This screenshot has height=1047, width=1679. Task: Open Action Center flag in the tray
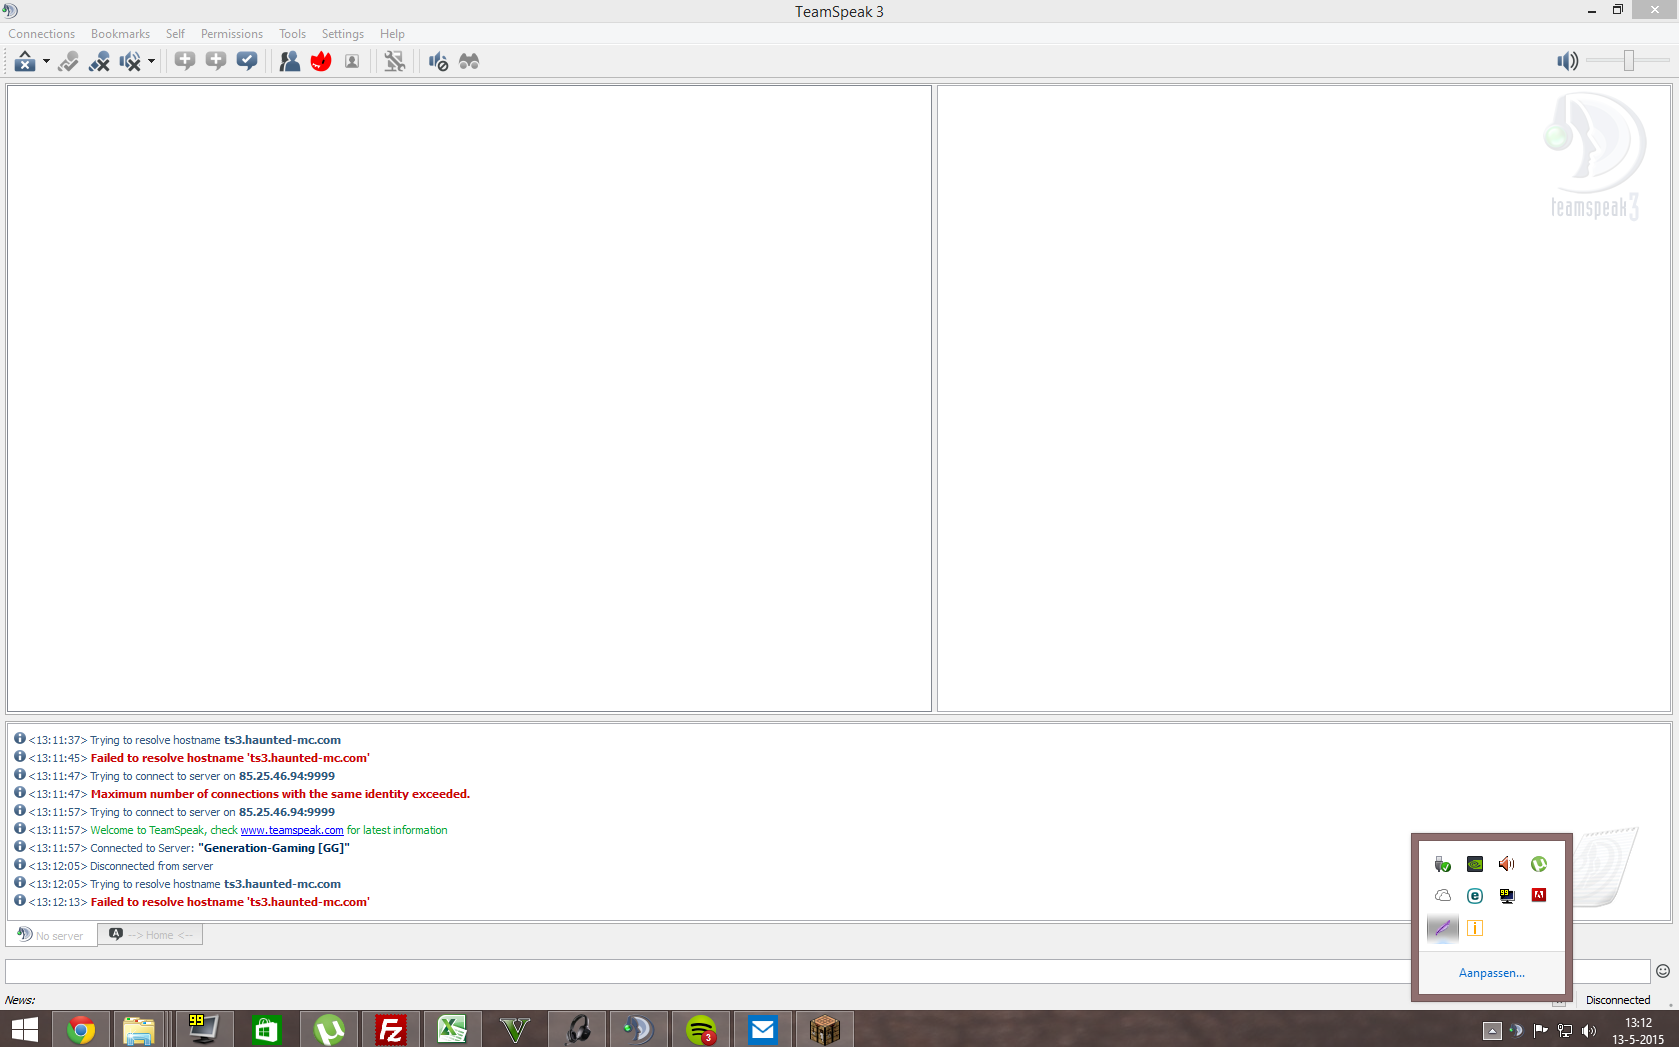(1540, 1031)
